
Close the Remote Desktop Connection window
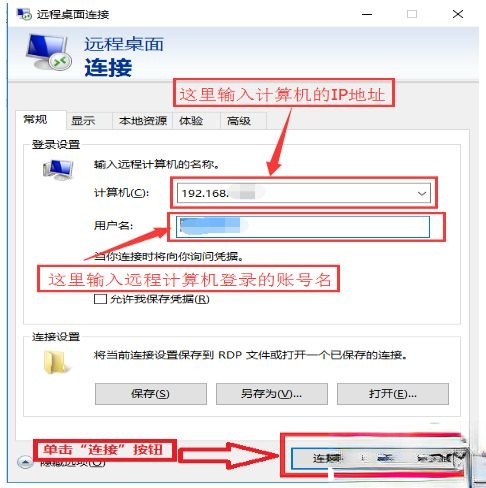pyautogui.click(x=458, y=14)
